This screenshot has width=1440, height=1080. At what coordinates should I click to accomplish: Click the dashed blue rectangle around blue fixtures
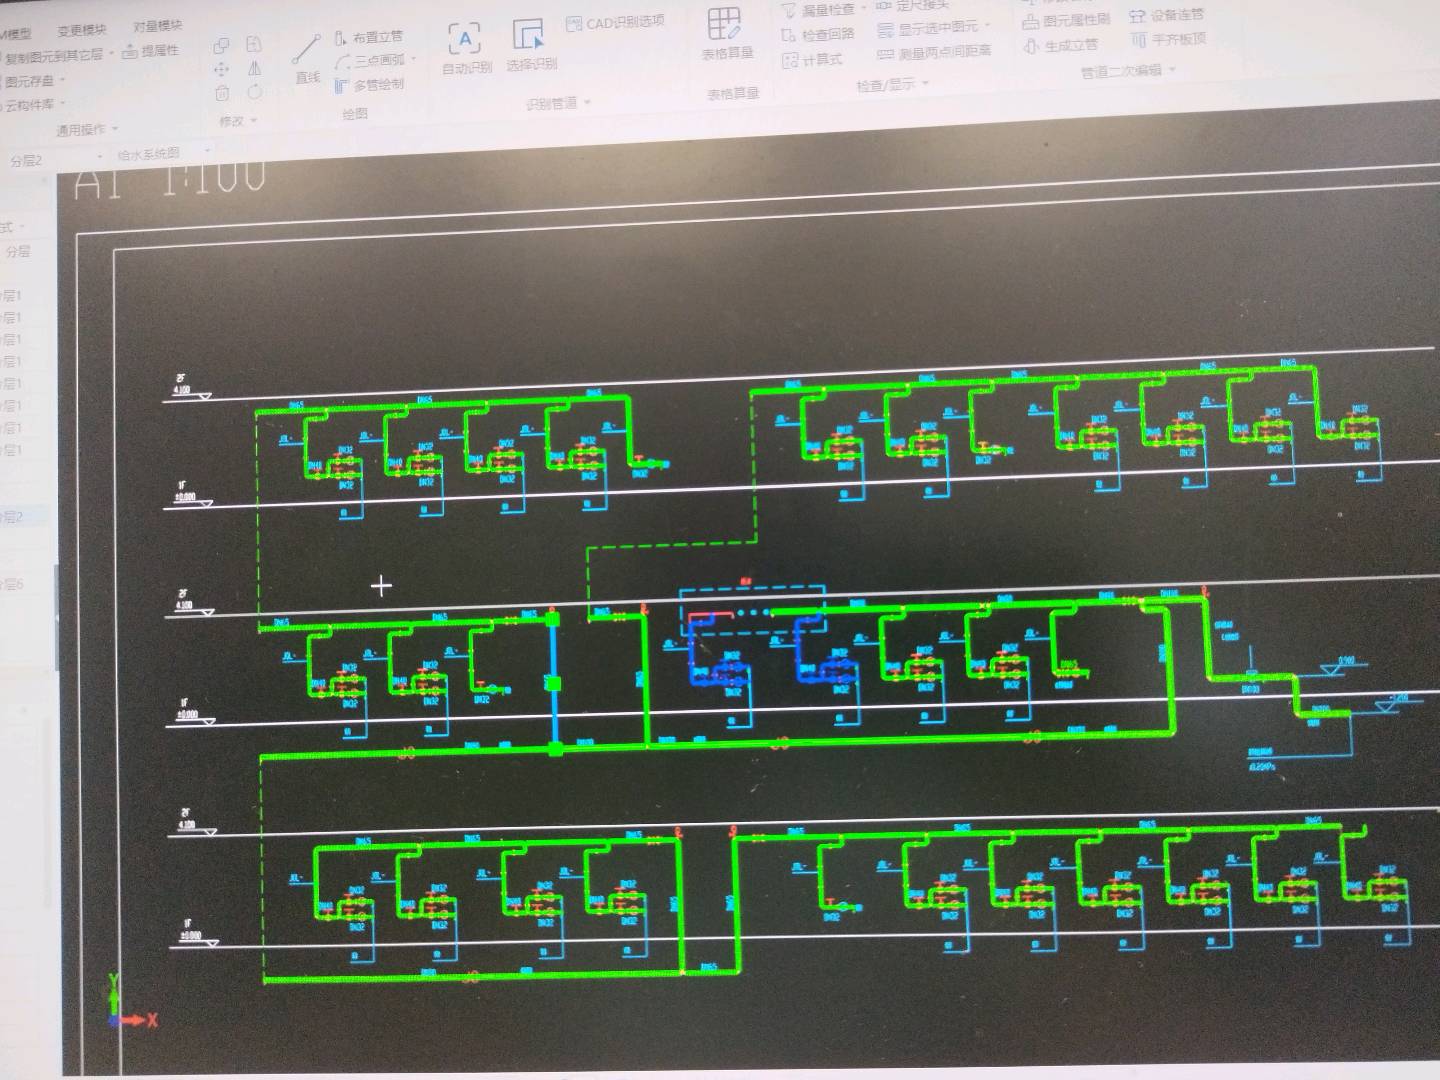753,611
